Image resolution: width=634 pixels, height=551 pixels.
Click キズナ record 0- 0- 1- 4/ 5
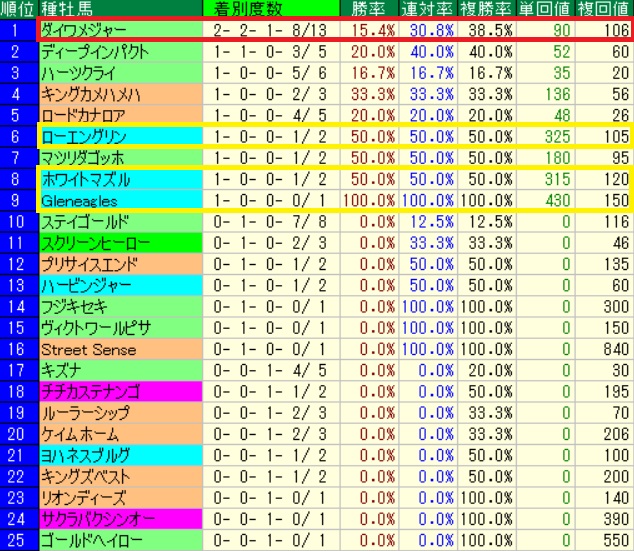point(270,370)
